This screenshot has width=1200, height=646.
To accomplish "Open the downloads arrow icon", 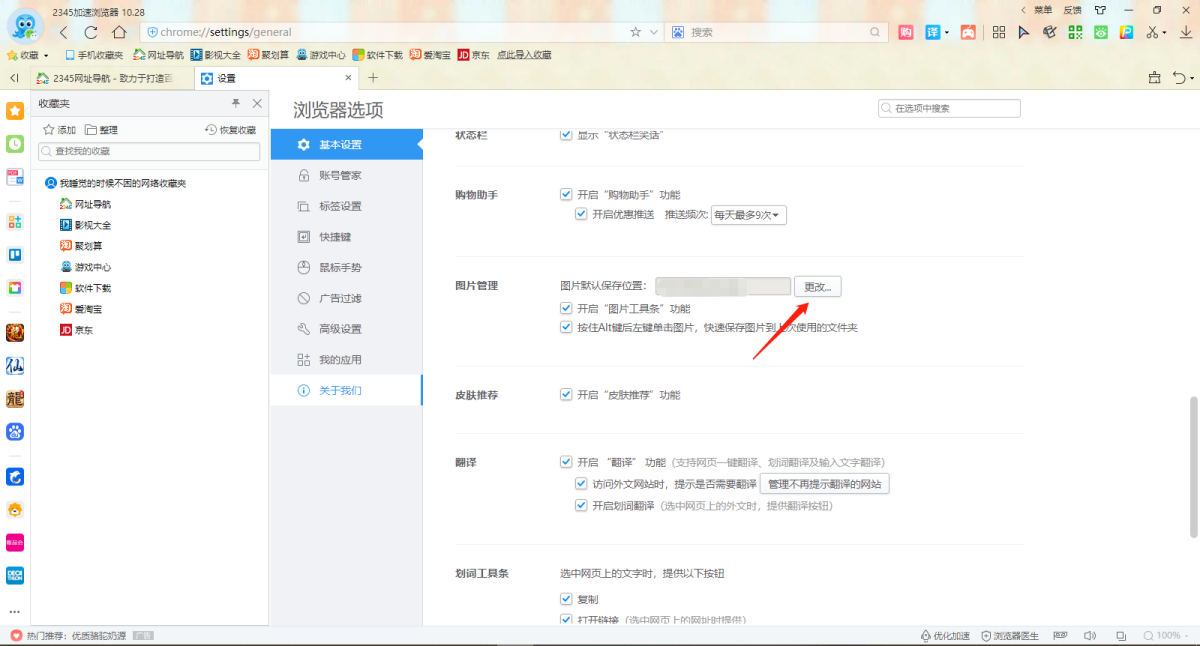I will pos(1184,32).
